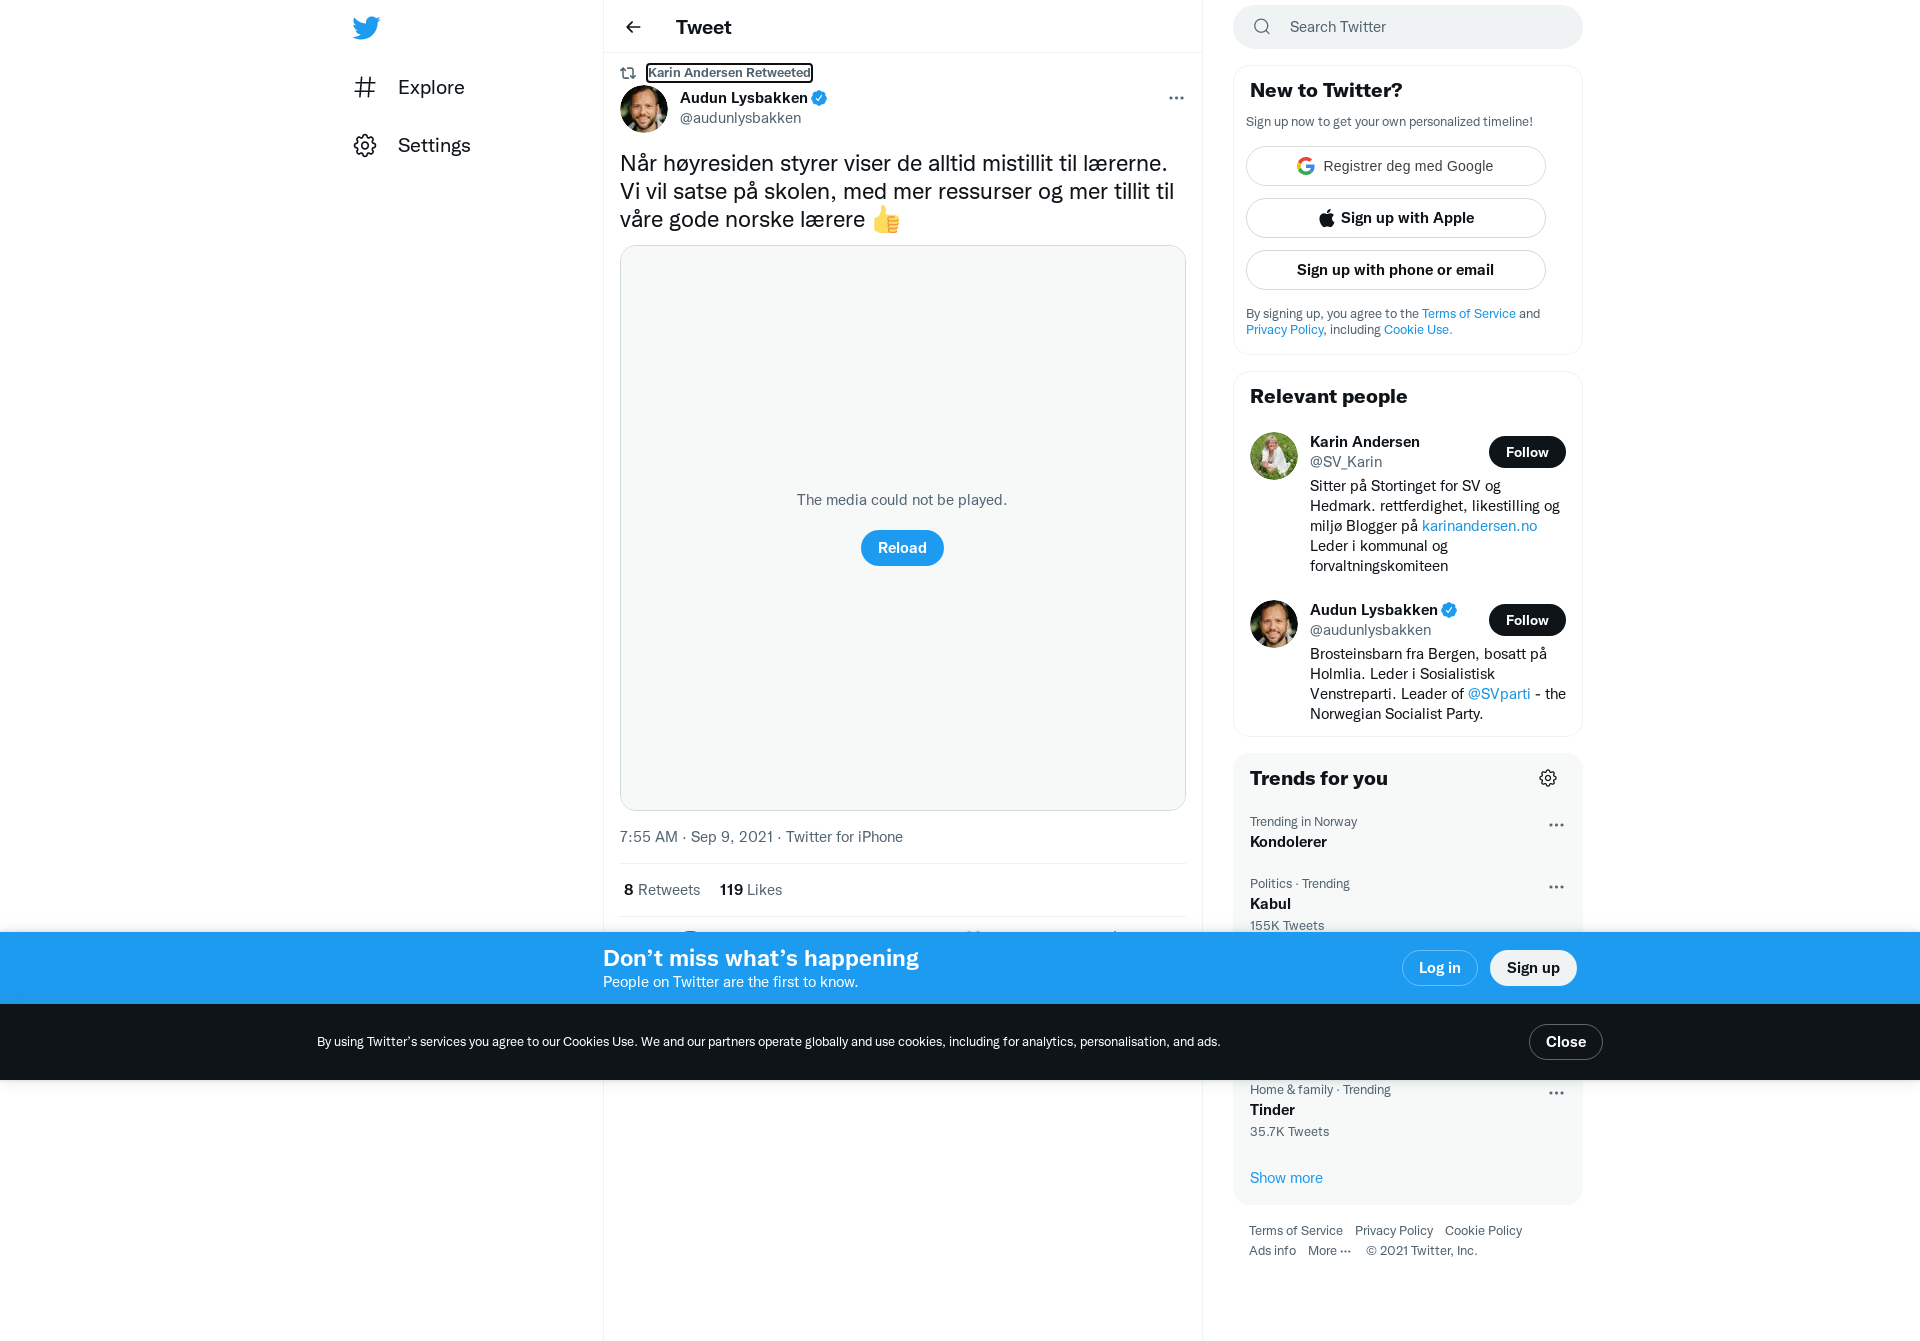The width and height of the screenshot is (1920, 1341).
Task: Open the Settings gear in sidebar
Action: 365,145
